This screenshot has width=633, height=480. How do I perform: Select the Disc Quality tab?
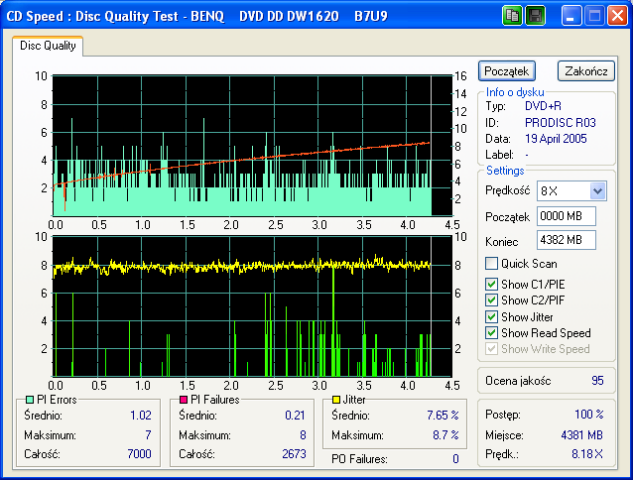tap(48, 46)
